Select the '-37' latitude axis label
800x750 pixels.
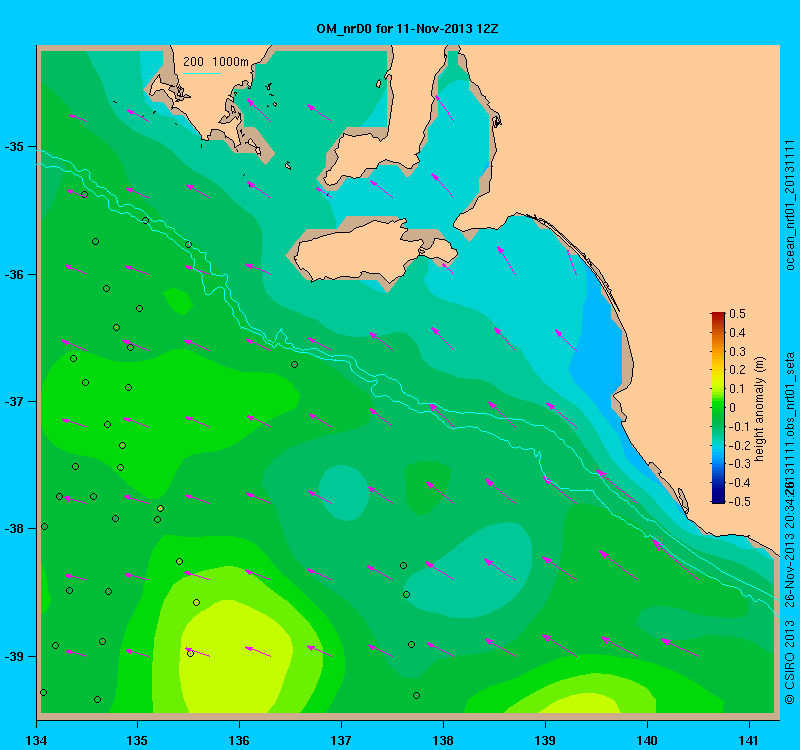click(x=14, y=402)
